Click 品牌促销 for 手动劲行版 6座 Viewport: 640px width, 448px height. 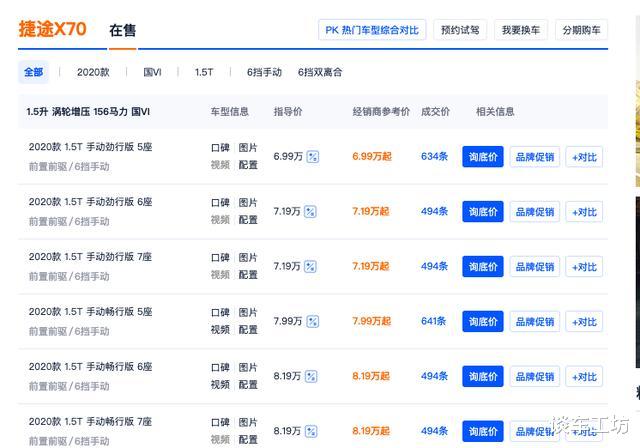535,212
